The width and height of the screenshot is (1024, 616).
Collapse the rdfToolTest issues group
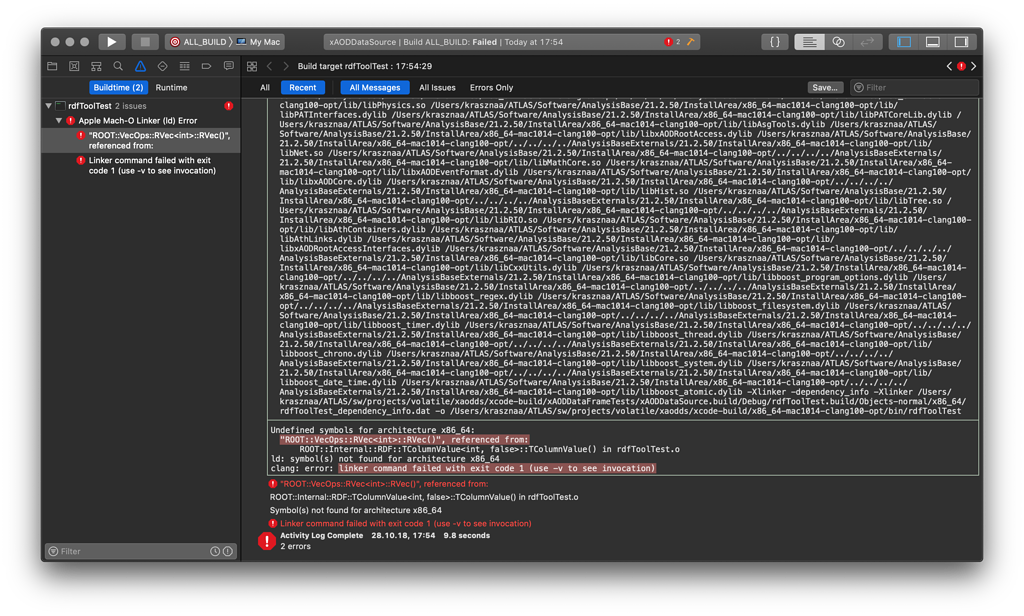coord(48,106)
